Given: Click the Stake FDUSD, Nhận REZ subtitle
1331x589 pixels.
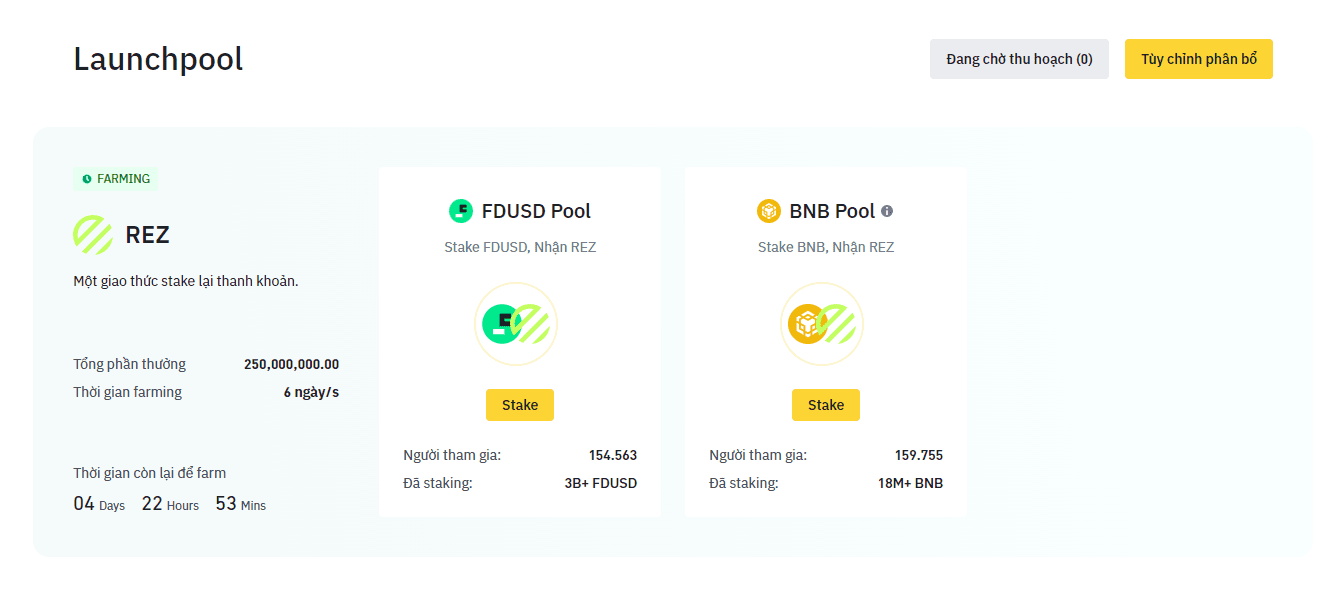Looking at the screenshot, I should point(520,247).
